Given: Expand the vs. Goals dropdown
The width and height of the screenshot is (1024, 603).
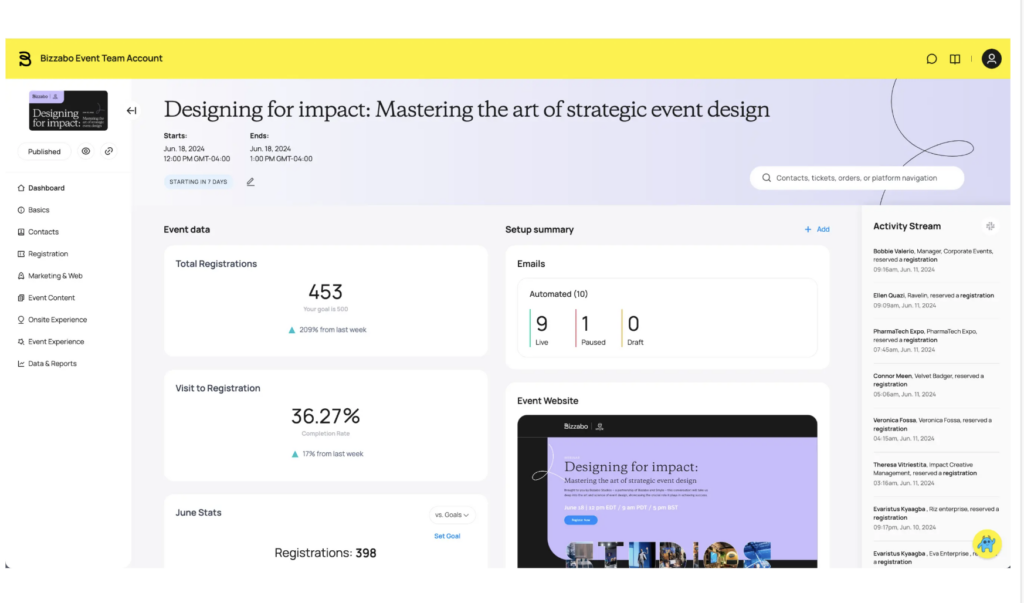Looking at the screenshot, I should point(452,515).
